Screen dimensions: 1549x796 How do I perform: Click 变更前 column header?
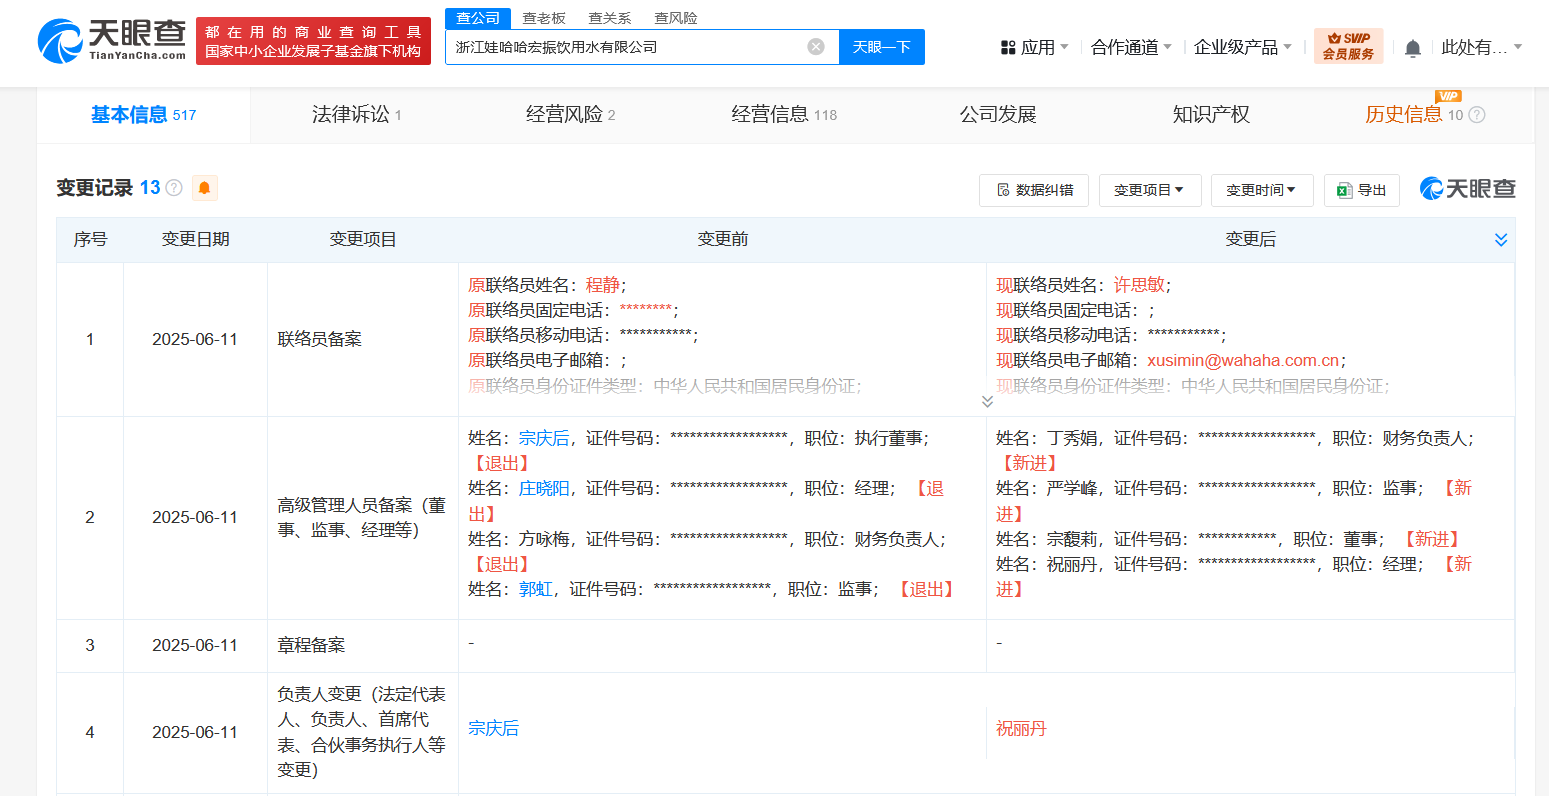(723, 239)
